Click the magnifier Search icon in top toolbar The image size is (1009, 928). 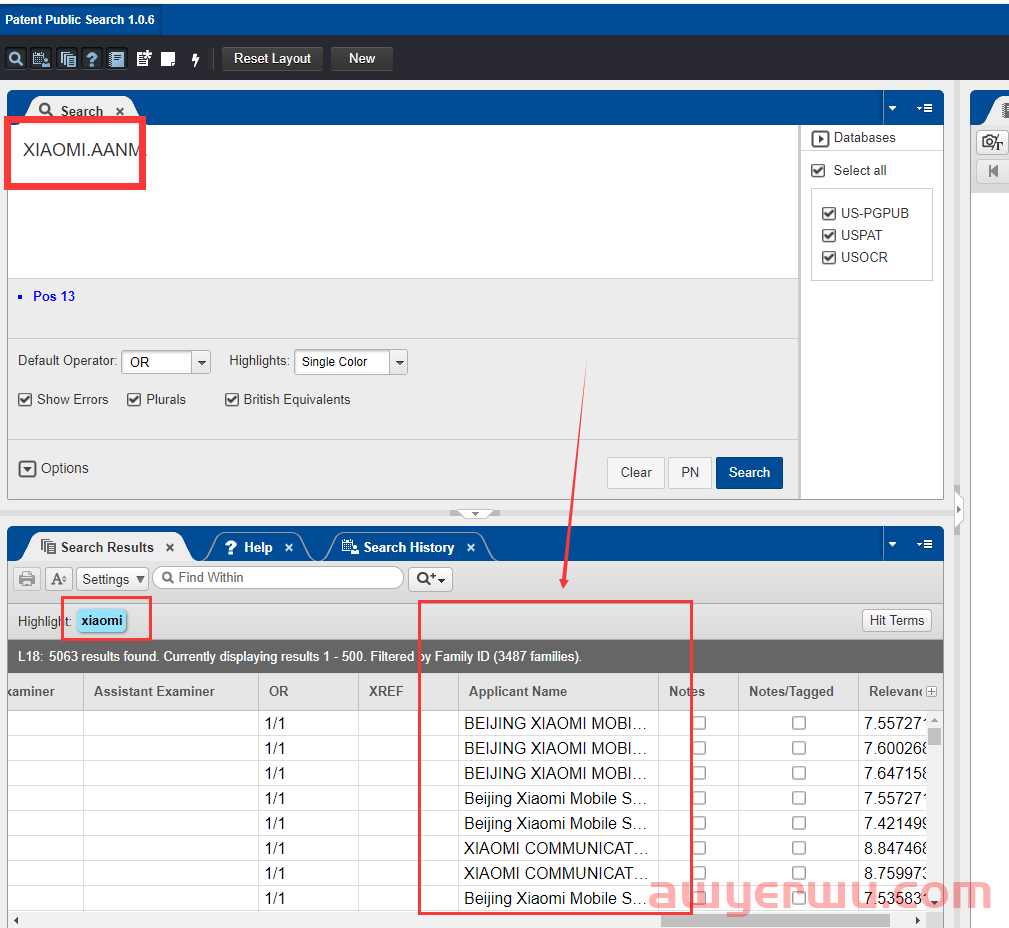(x=16, y=59)
